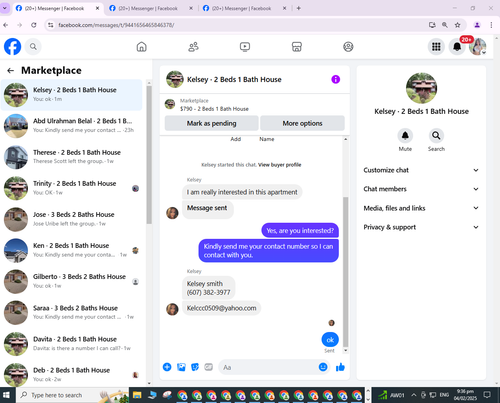
Task: Mute the Kelsey conversation bell
Action: coord(405,136)
